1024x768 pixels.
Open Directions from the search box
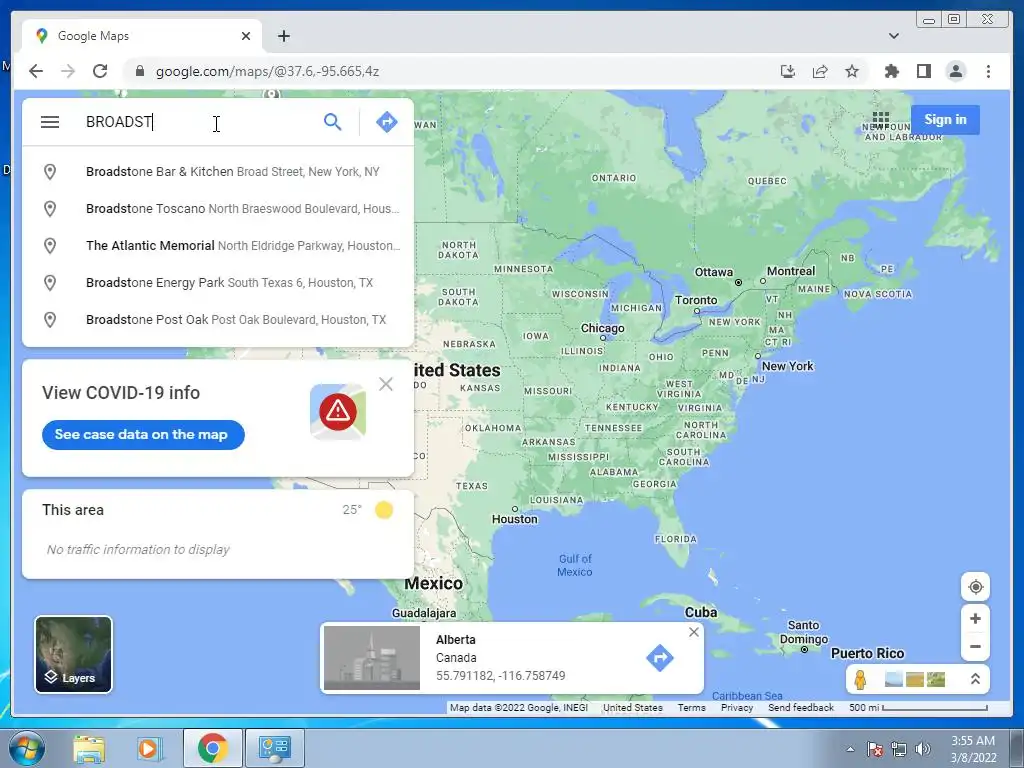coord(387,121)
